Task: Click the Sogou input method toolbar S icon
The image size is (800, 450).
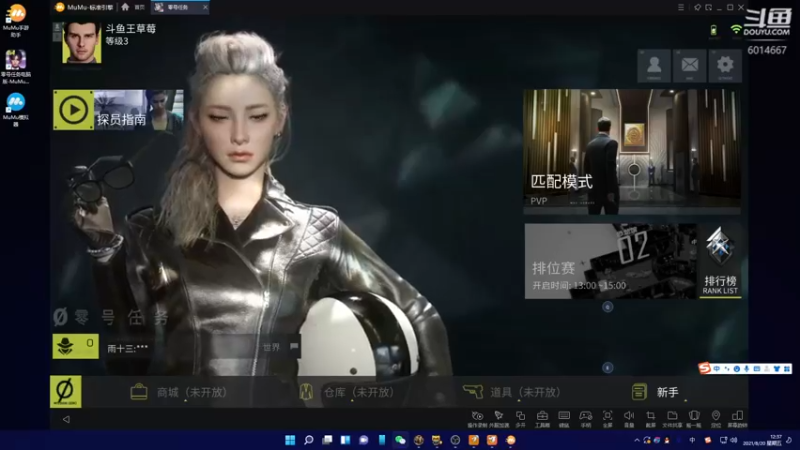Action: (705, 368)
